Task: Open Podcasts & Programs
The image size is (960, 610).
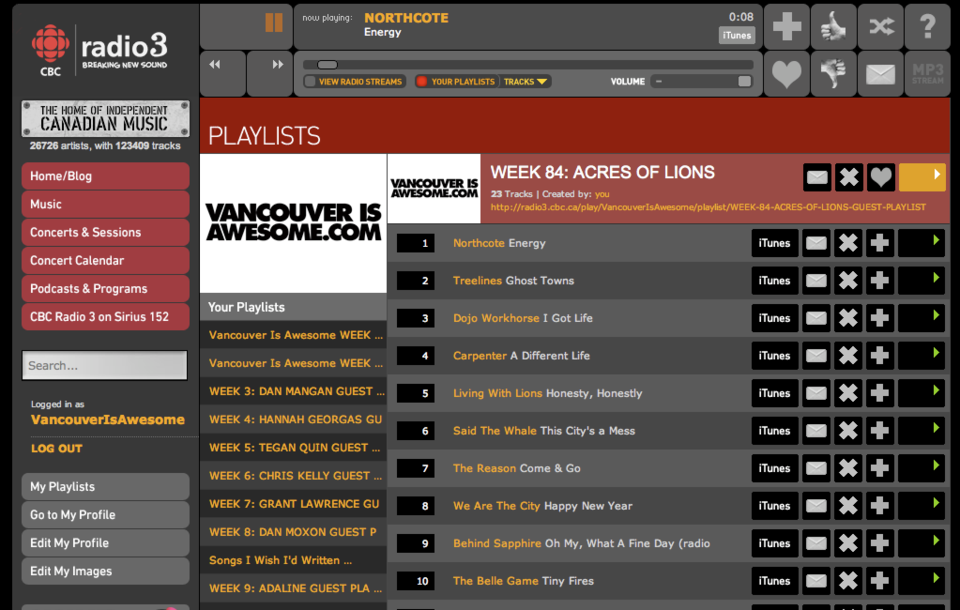Action: pyautogui.click(x=105, y=289)
